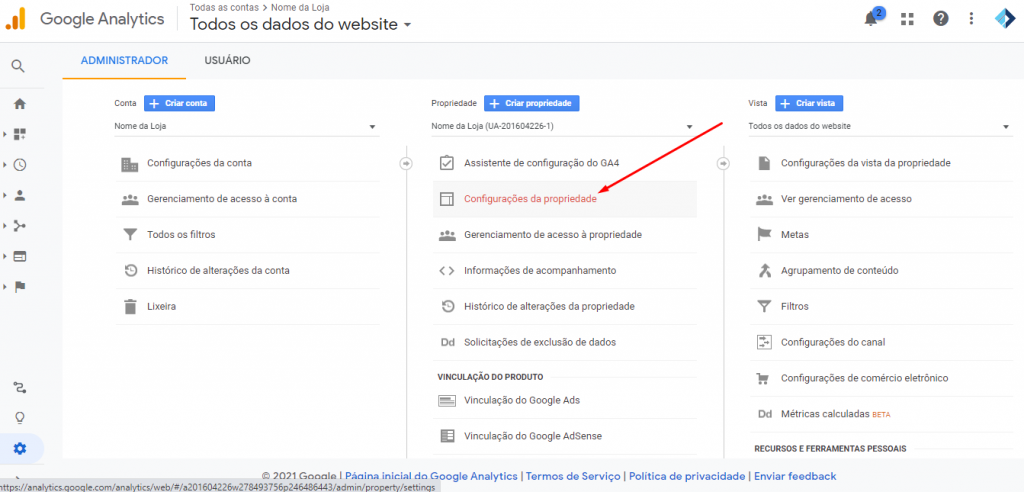The height and width of the screenshot is (492, 1024).
Task: Open the Nome da Loja account dropdown
Action: pyautogui.click(x=246, y=126)
